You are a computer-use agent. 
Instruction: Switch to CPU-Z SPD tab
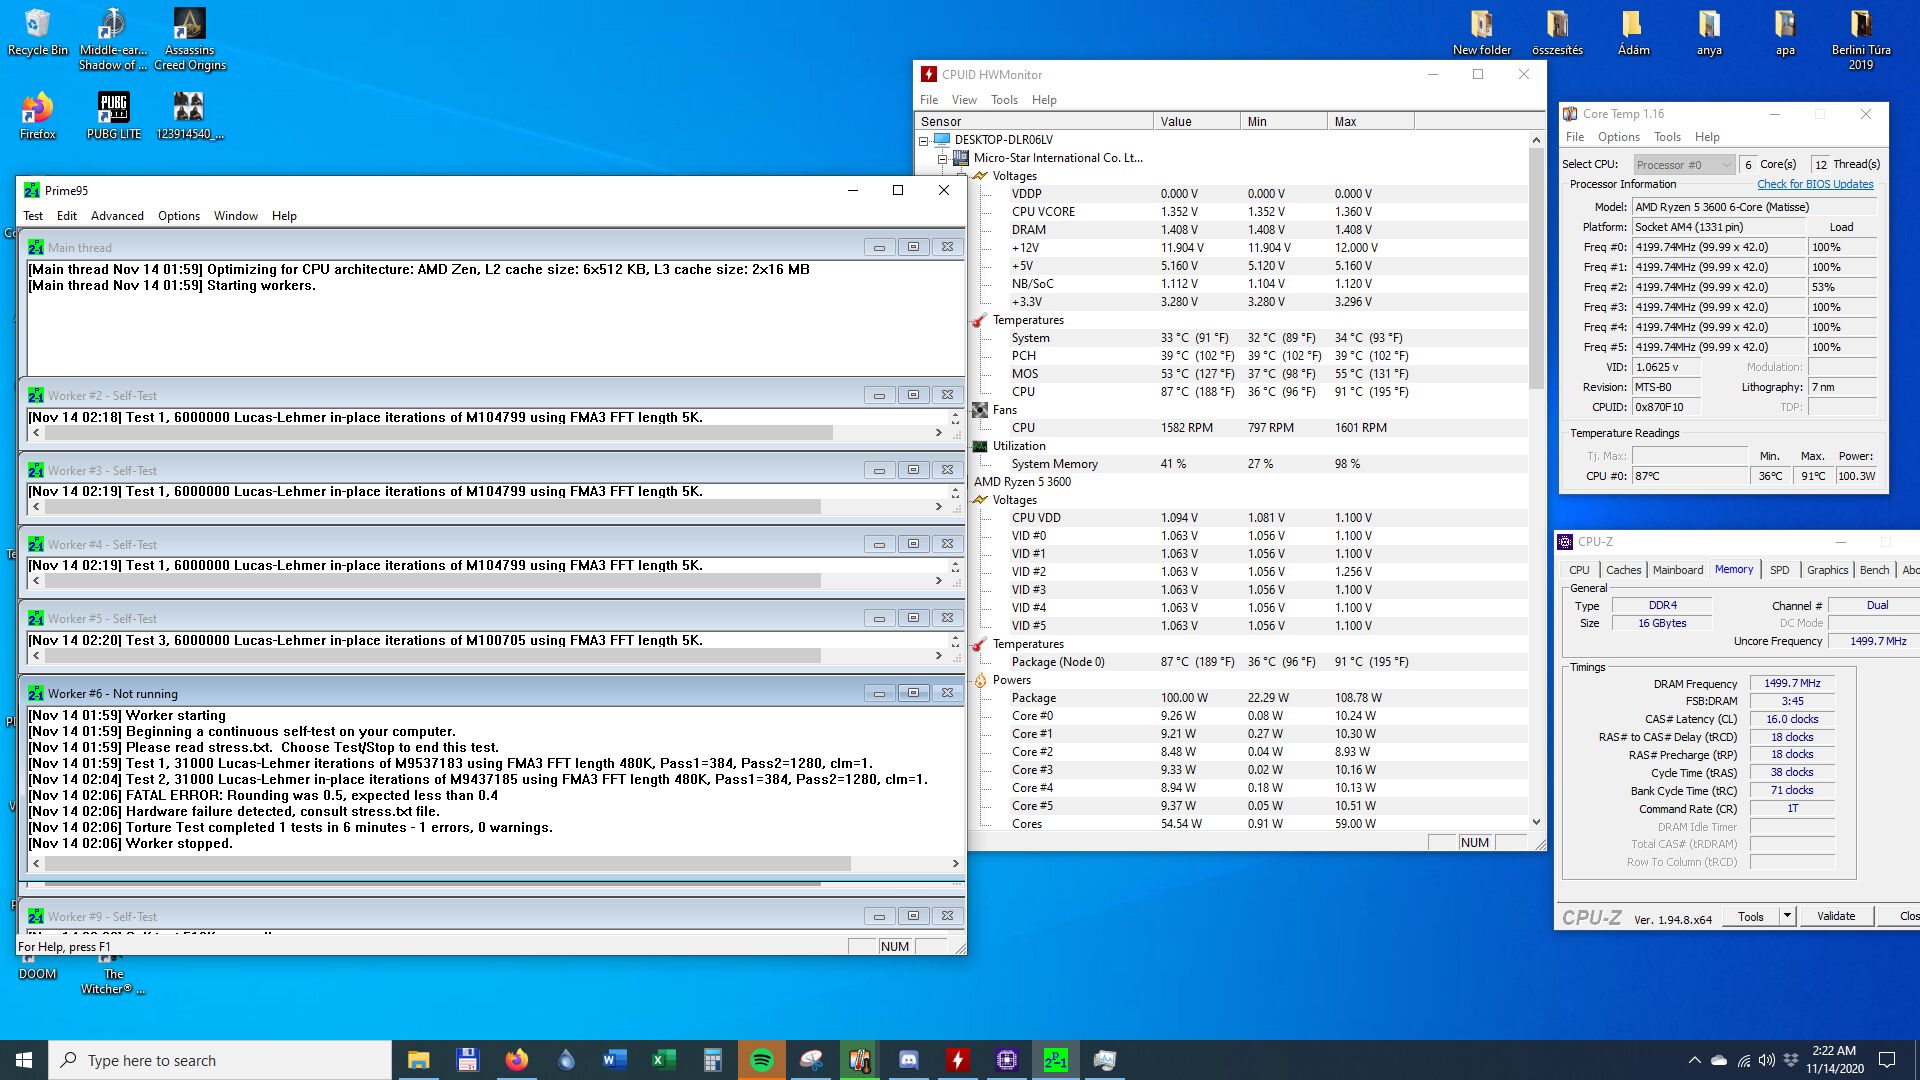(x=1779, y=570)
